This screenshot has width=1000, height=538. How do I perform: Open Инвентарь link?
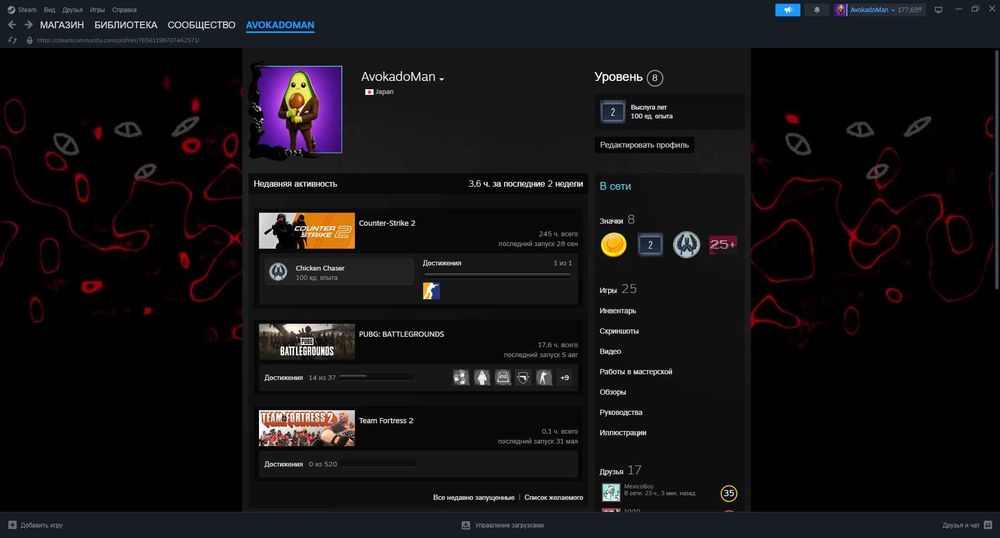click(x=617, y=311)
